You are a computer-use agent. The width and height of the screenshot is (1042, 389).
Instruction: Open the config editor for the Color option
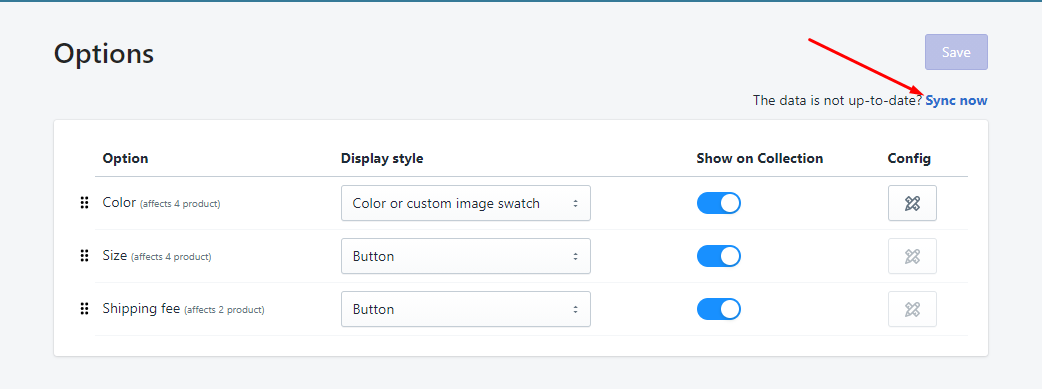pyautogui.click(x=912, y=203)
